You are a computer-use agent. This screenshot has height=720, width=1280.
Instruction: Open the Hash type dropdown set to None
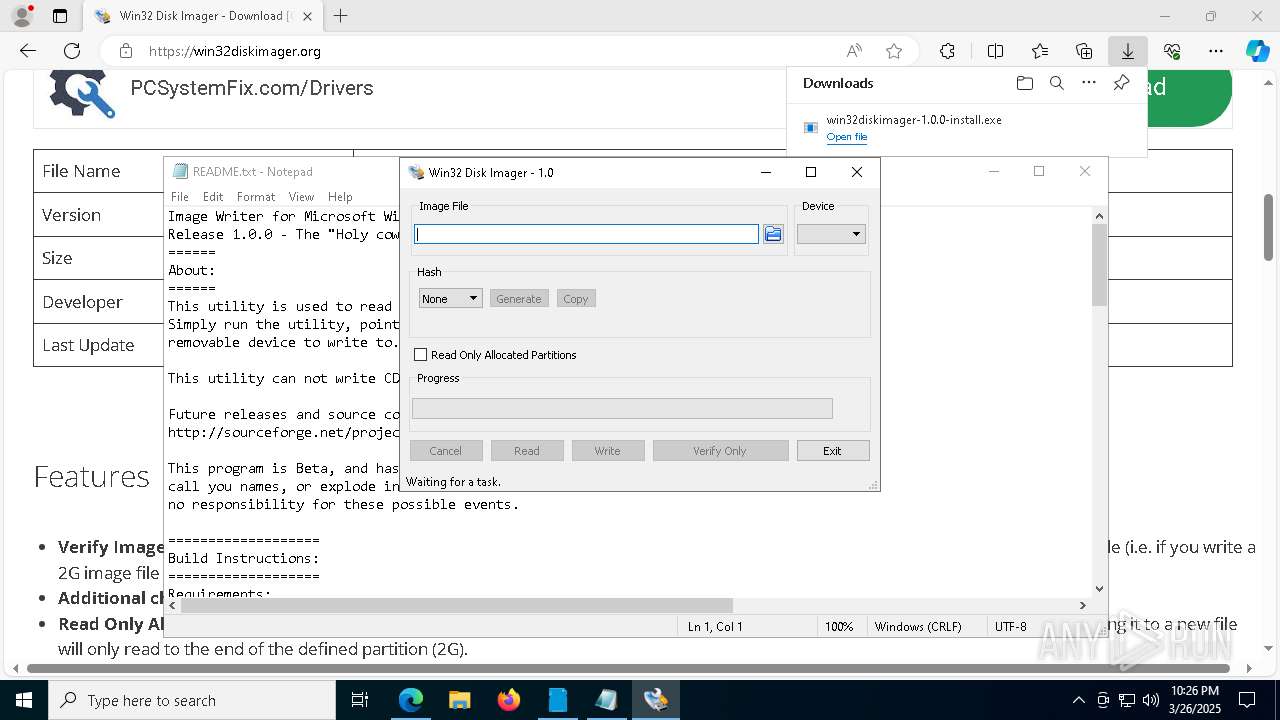(450, 298)
